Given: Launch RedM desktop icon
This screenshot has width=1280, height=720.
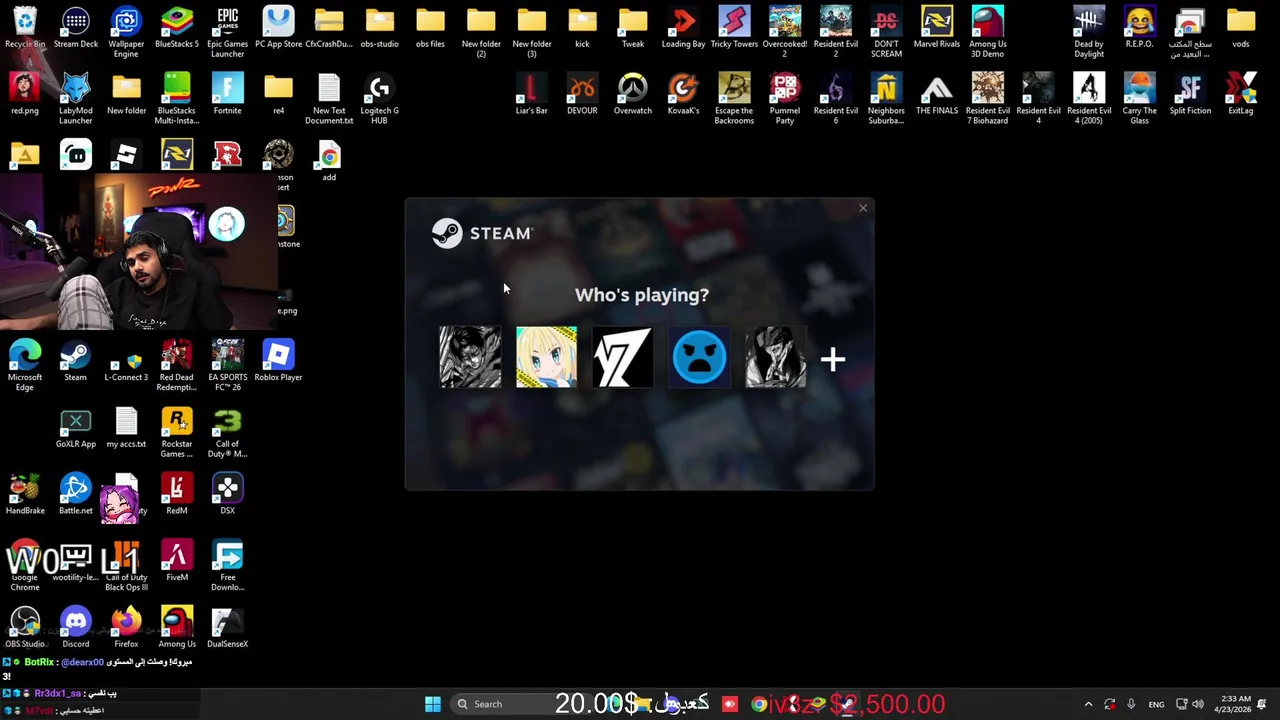Looking at the screenshot, I should 177,494.
